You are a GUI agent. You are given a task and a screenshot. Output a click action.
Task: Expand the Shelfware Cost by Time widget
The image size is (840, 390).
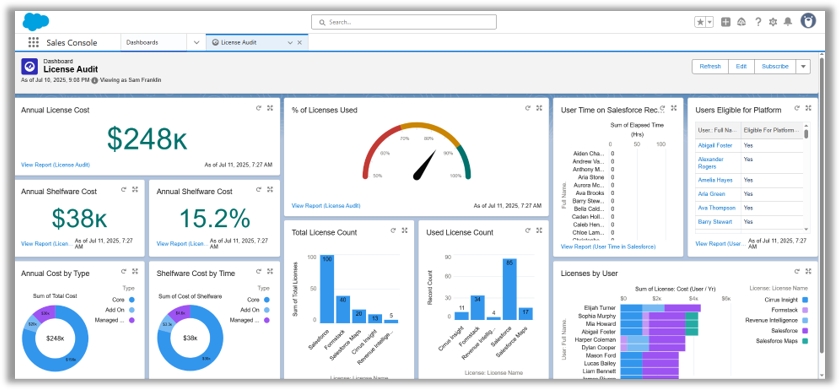coord(270,272)
